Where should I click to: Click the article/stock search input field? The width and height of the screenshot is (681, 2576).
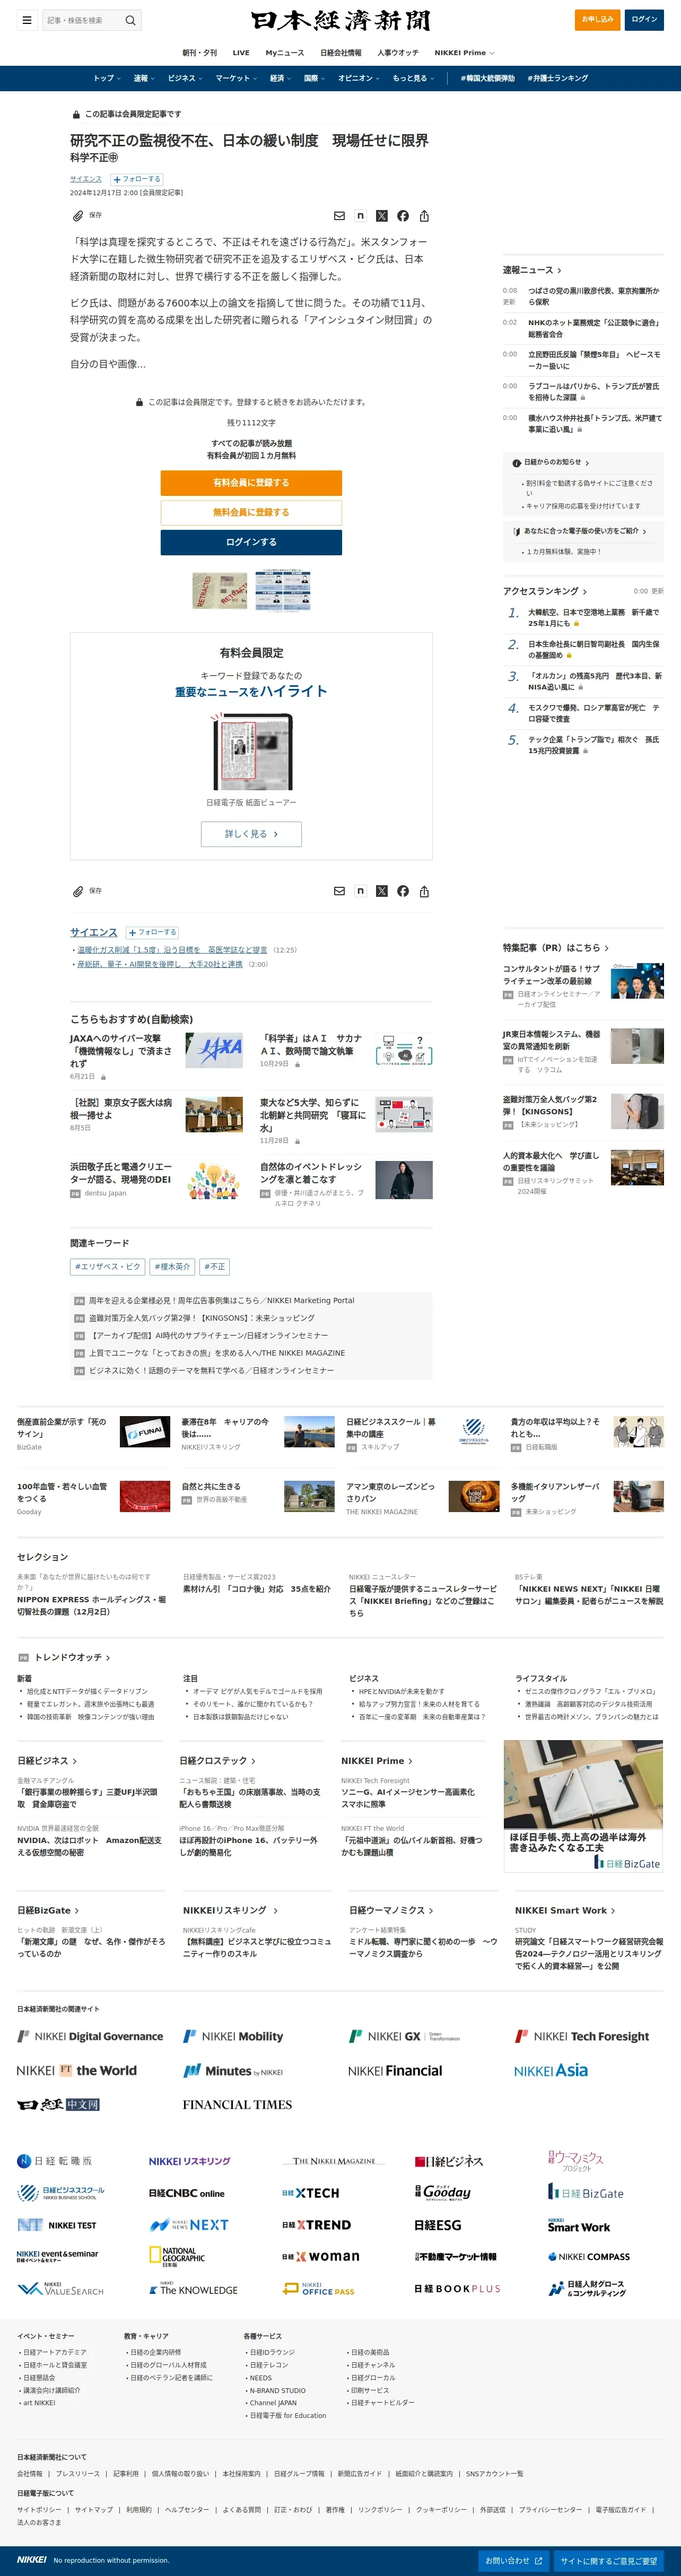point(82,20)
